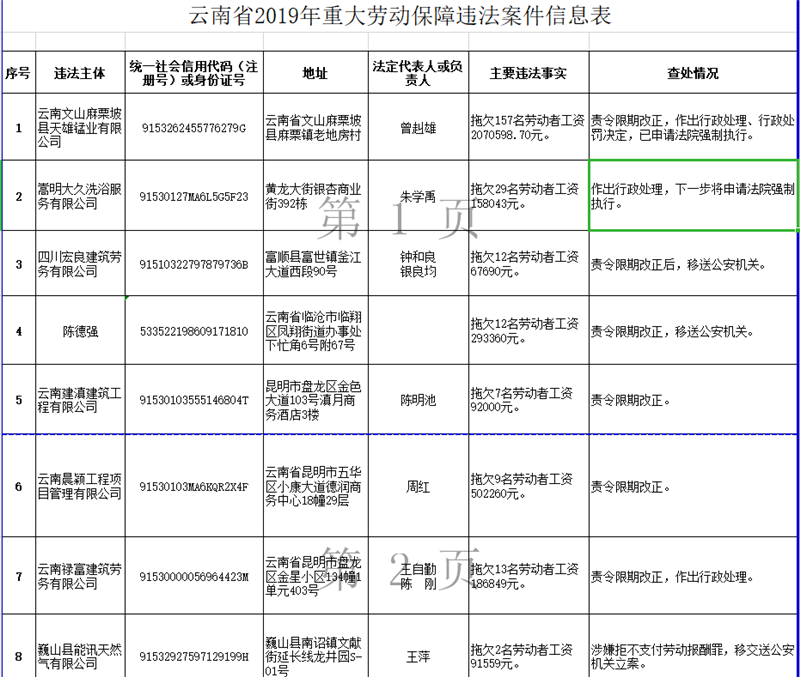Click the 地址 column header cell
Viewport: 800px width, 677px height.
point(315,73)
